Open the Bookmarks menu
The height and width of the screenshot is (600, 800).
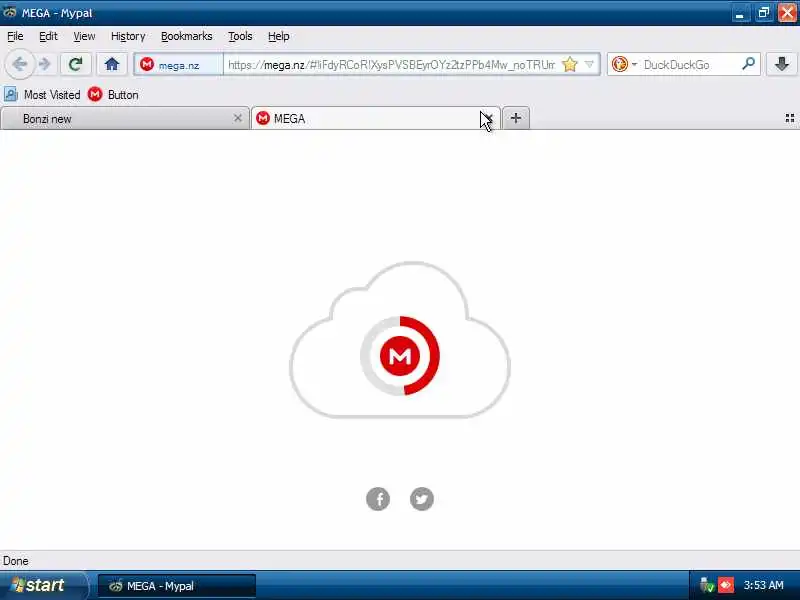coord(186,36)
